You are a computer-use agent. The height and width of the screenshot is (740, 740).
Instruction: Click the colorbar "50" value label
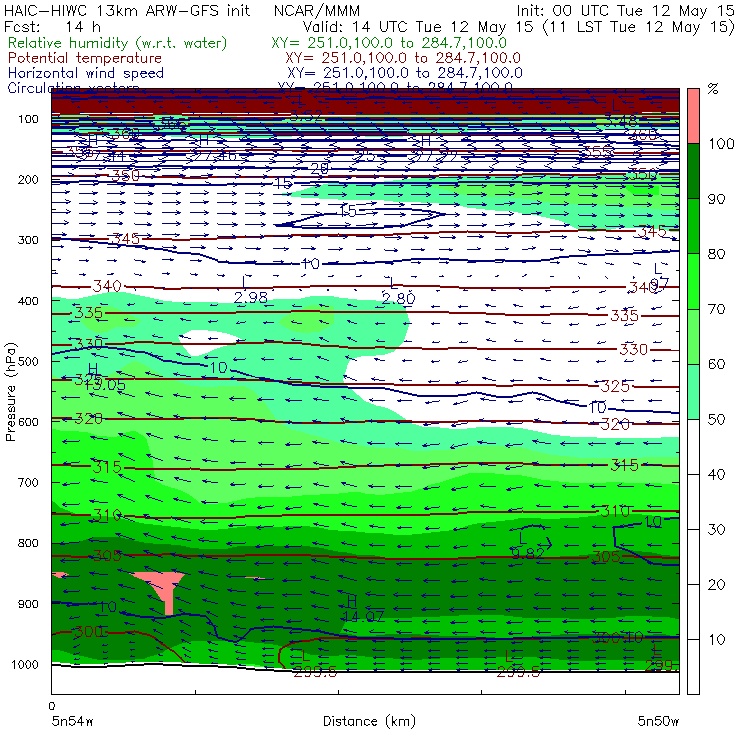coord(716,419)
